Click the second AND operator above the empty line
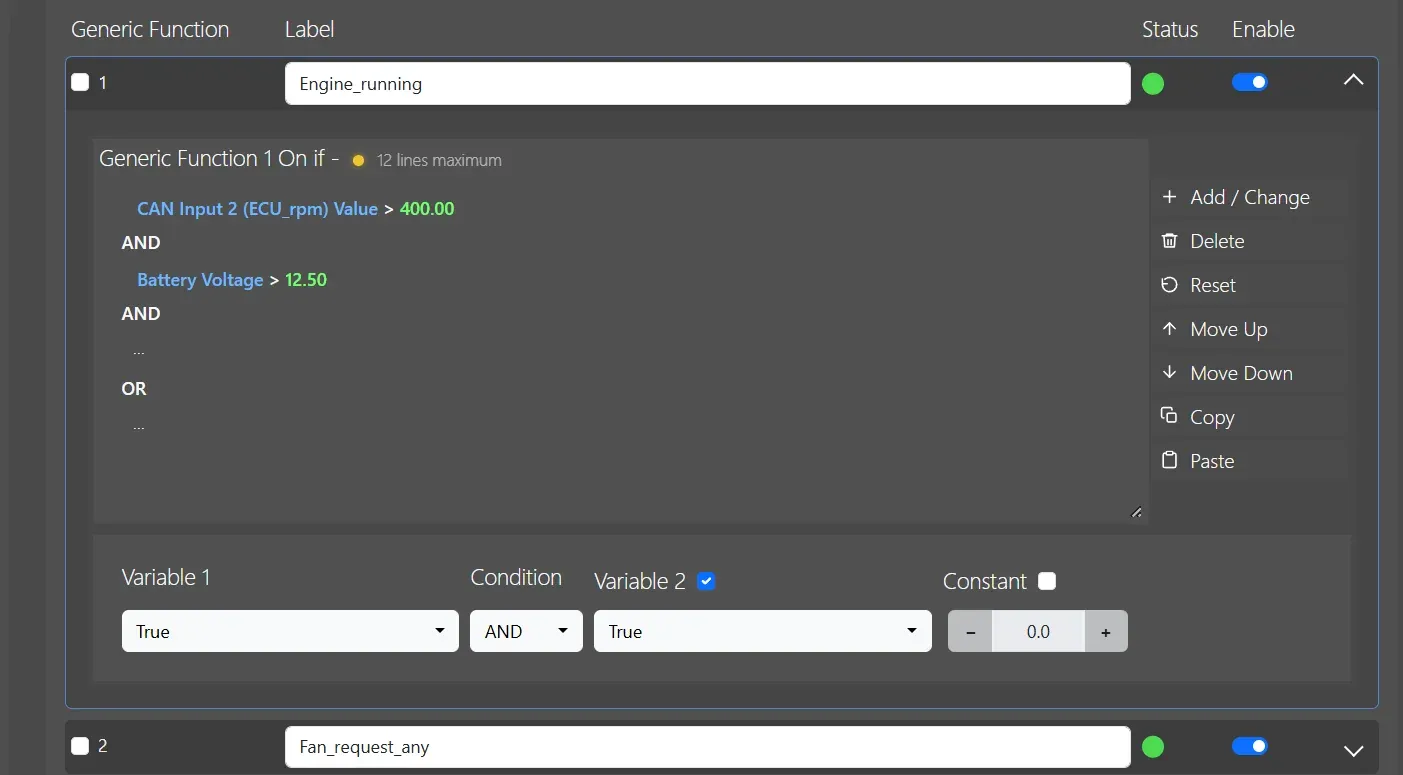This screenshot has width=1403, height=775. click(x=141, y=314)
